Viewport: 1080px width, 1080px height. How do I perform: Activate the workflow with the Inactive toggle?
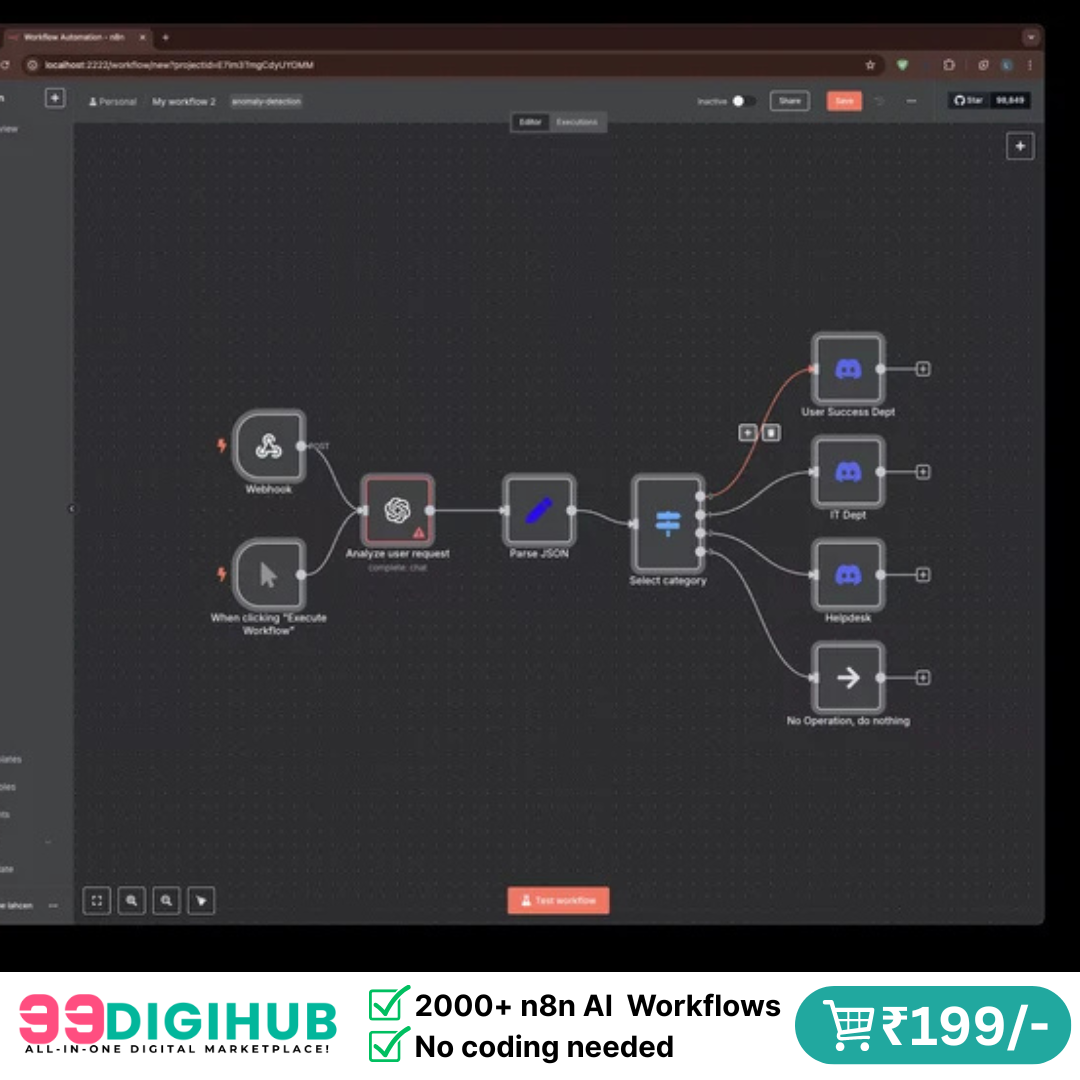click(x=742, y=101)
